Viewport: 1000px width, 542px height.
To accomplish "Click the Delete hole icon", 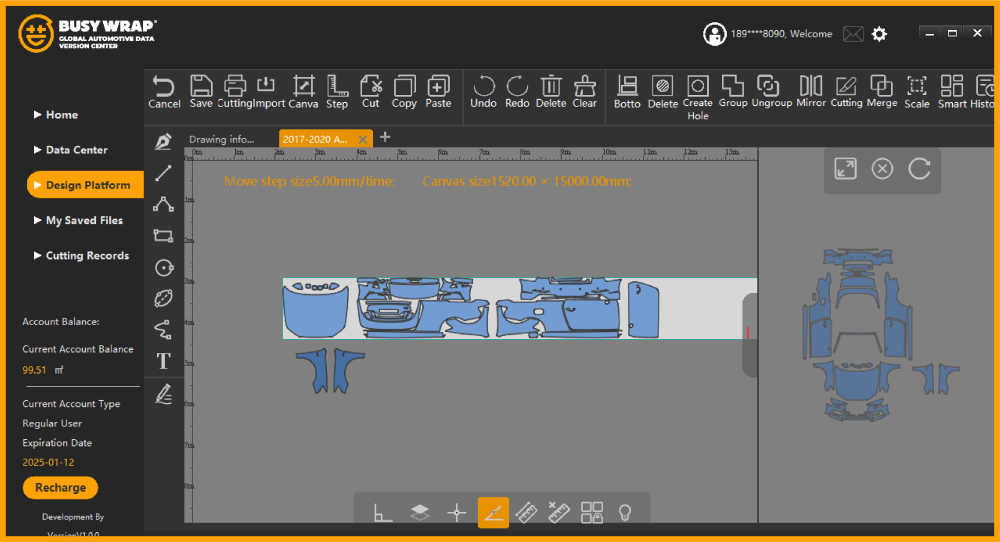I will coord(663,91).
